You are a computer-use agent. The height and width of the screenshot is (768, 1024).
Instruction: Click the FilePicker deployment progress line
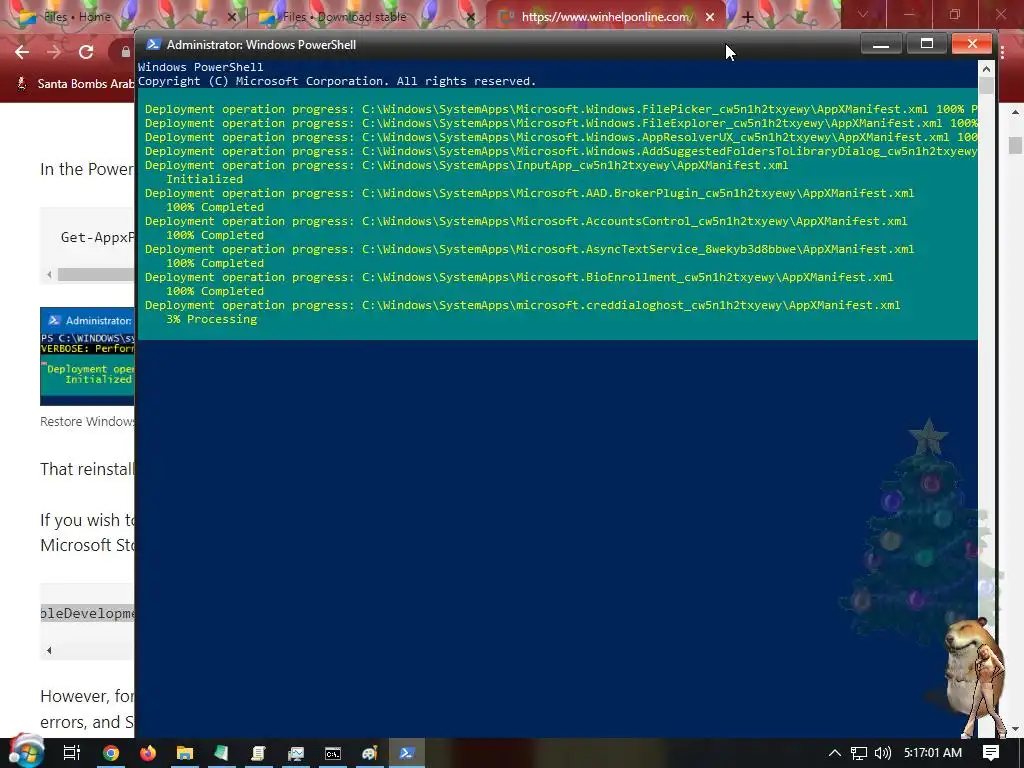[x=561, y=109]
